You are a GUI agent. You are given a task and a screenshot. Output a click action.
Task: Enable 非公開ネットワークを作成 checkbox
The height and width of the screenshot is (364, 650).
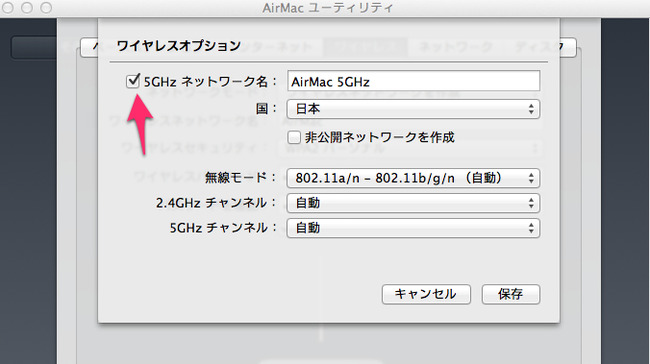click(x=294, y=137)
